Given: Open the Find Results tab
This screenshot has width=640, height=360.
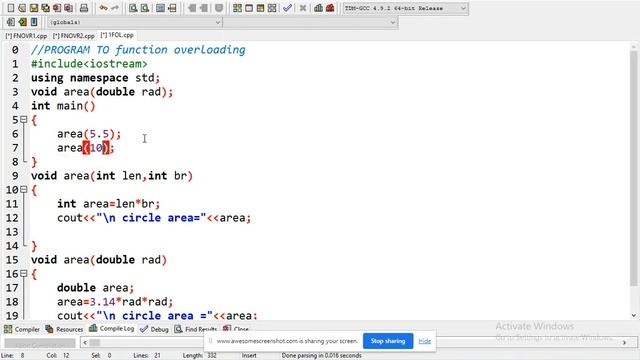Looking at the screenshot, I should pyautogui.click(x=196, y=329).
